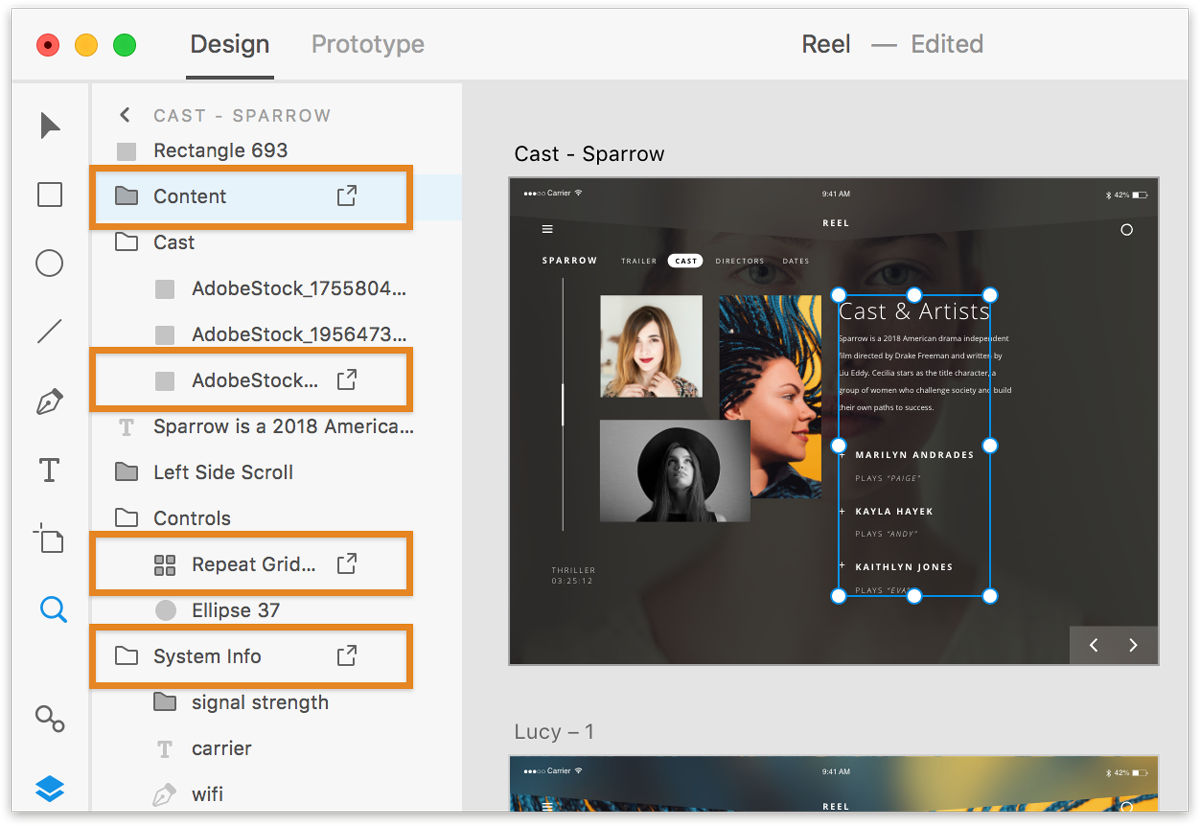Click the KAITHLYN JONES cast name

click(x=904, y=567)
